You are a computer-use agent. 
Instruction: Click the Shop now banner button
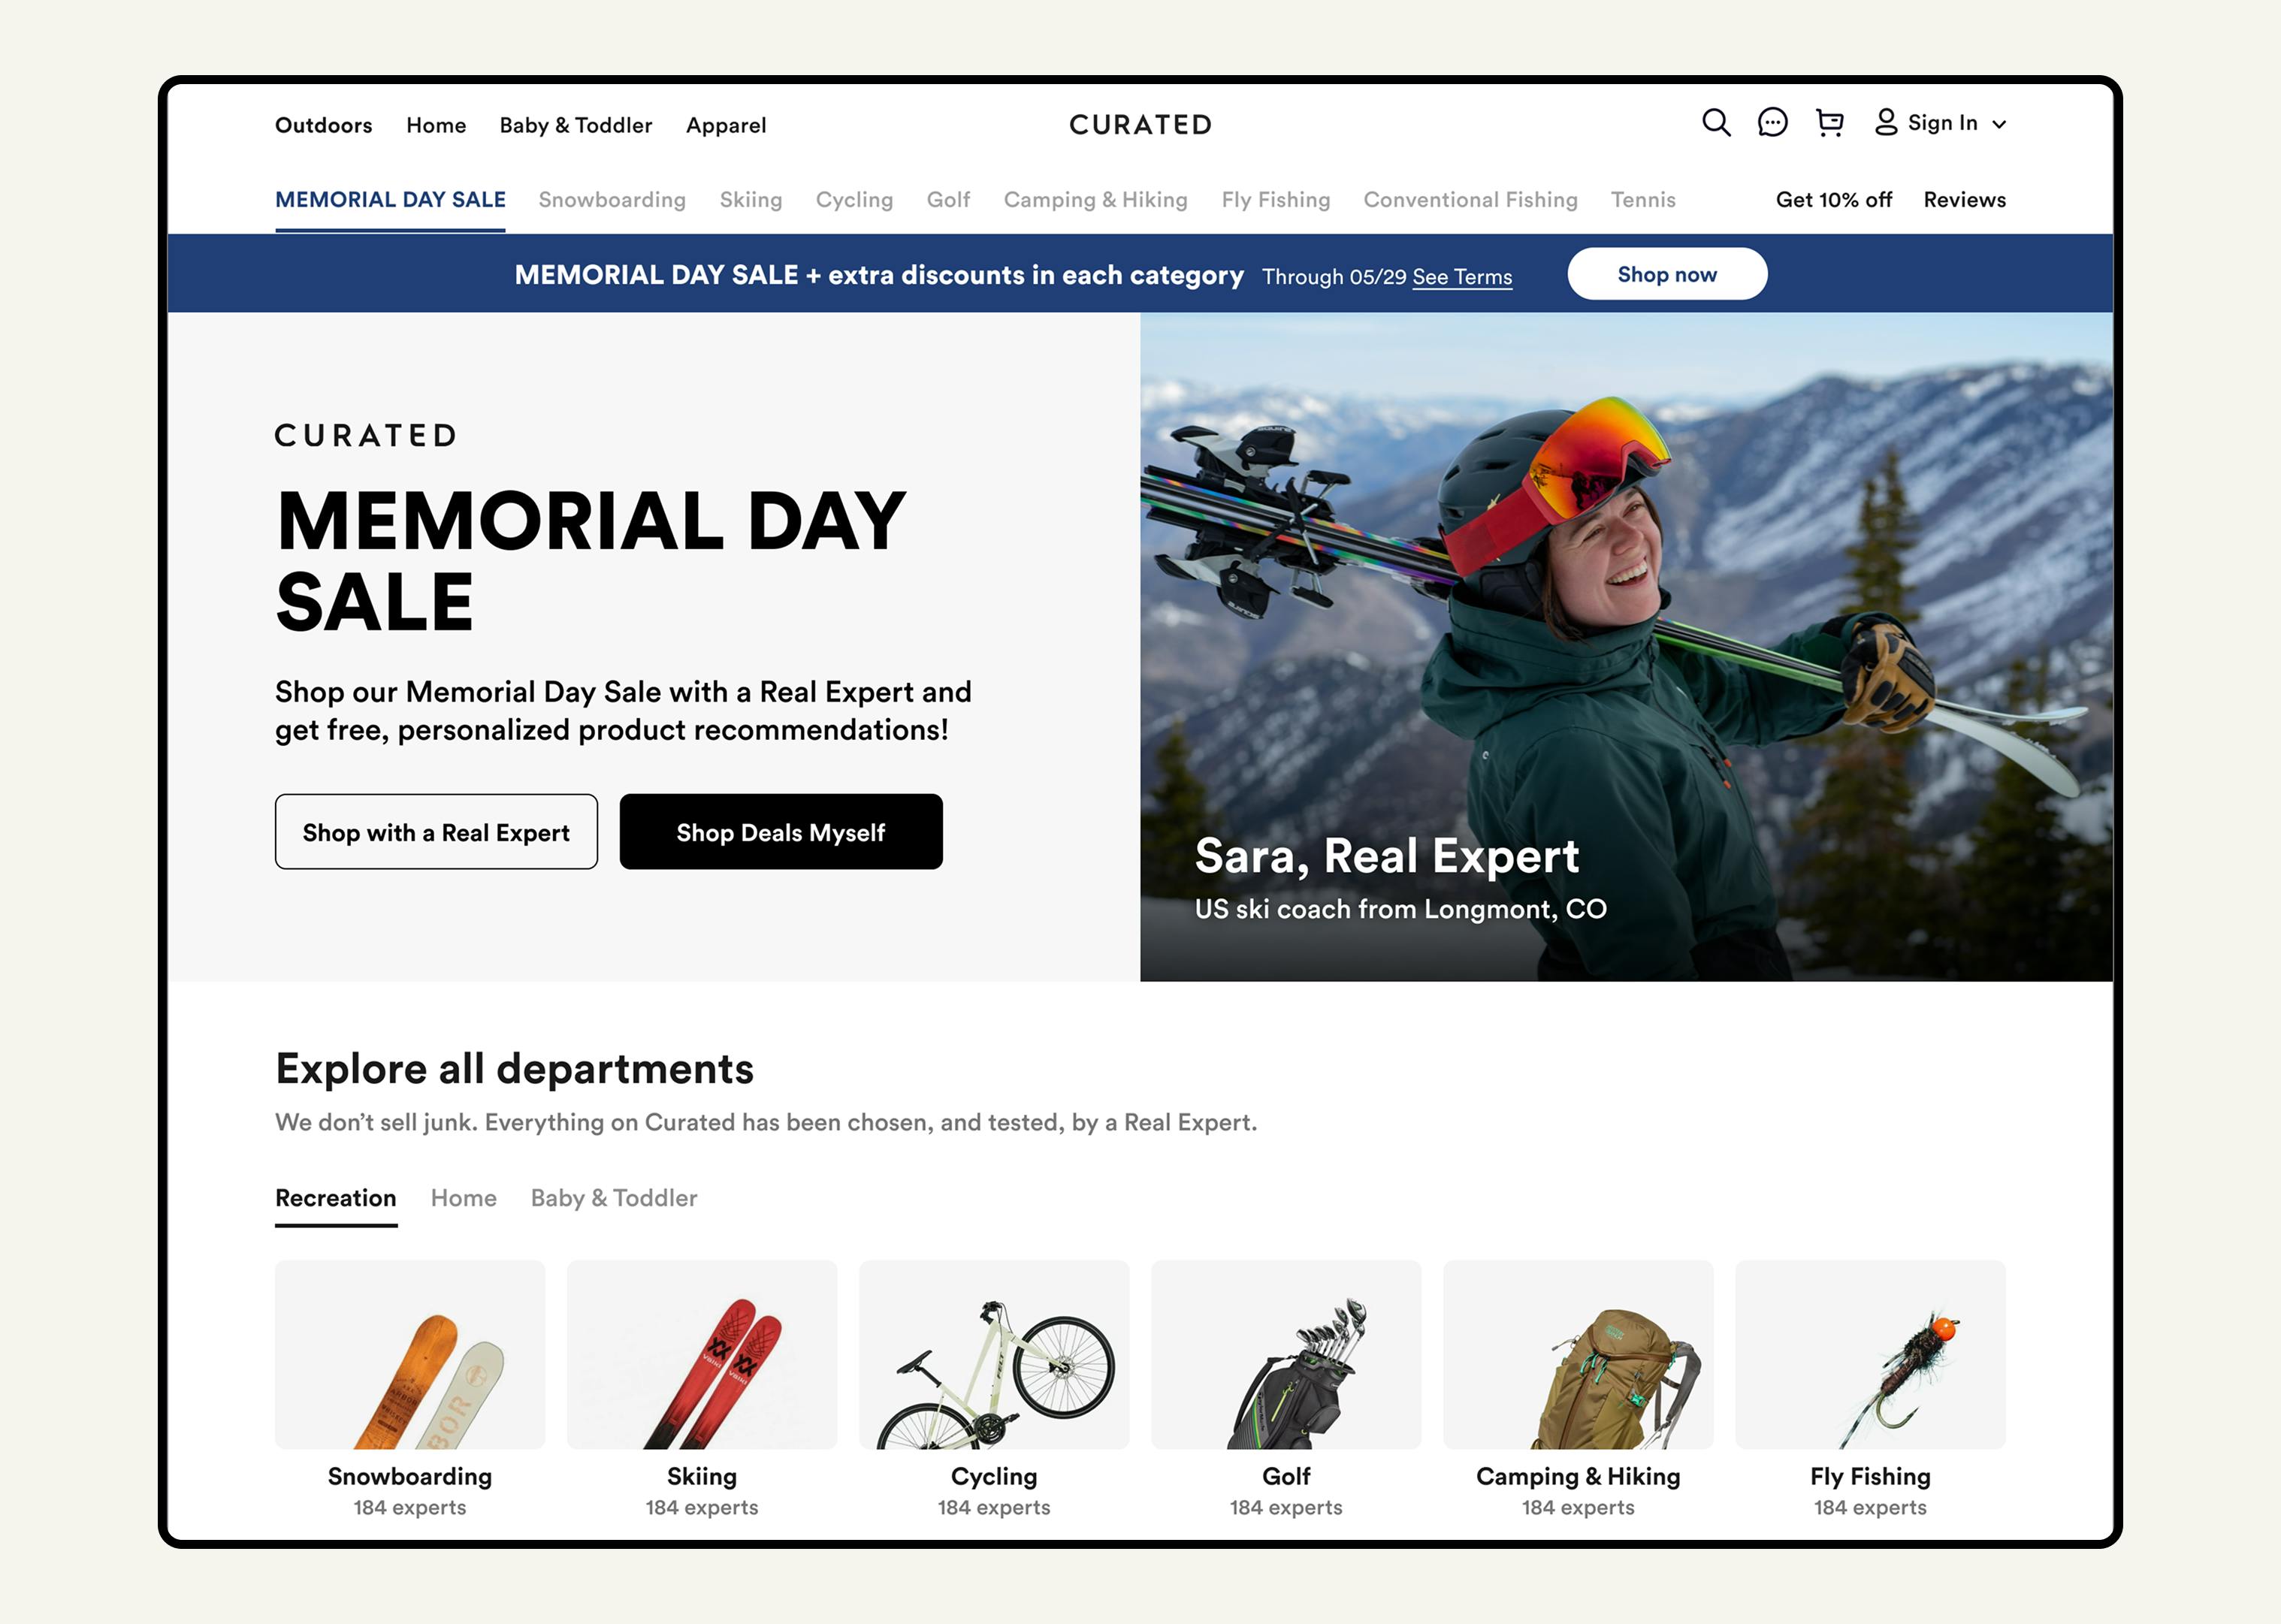[x=1667, y=274]
